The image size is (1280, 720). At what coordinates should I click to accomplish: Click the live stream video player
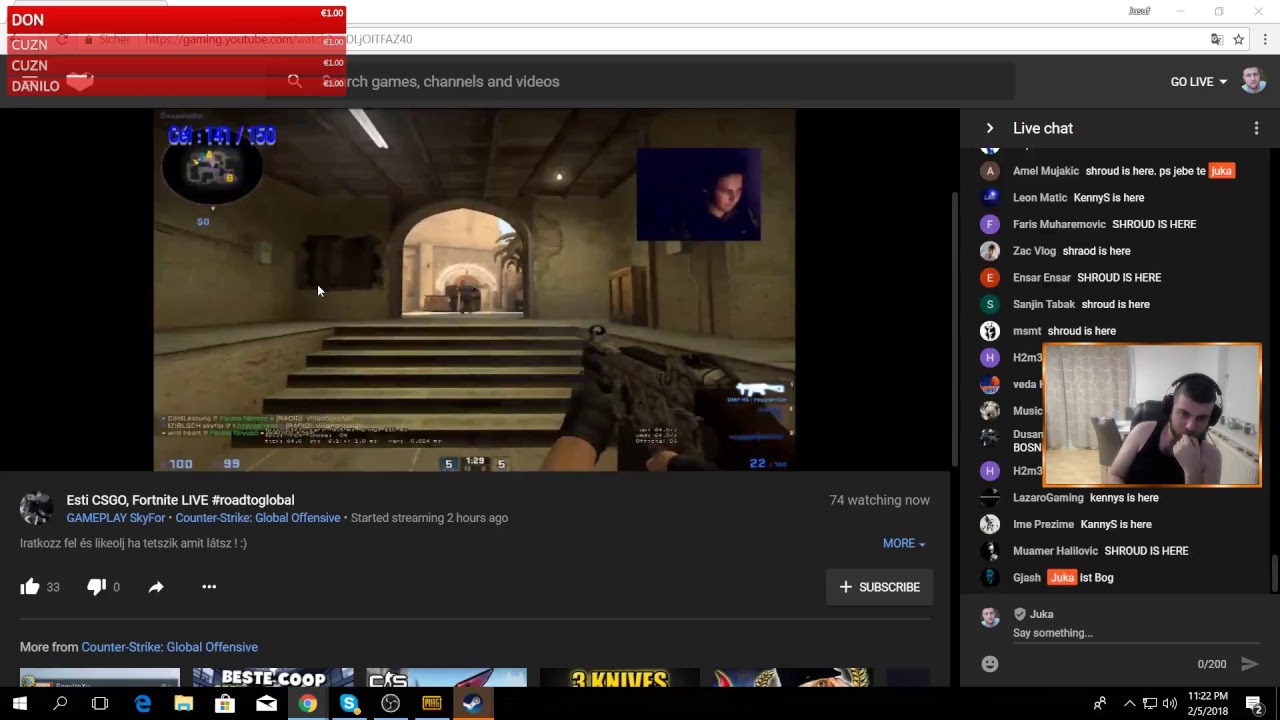(x=475, y=290)
